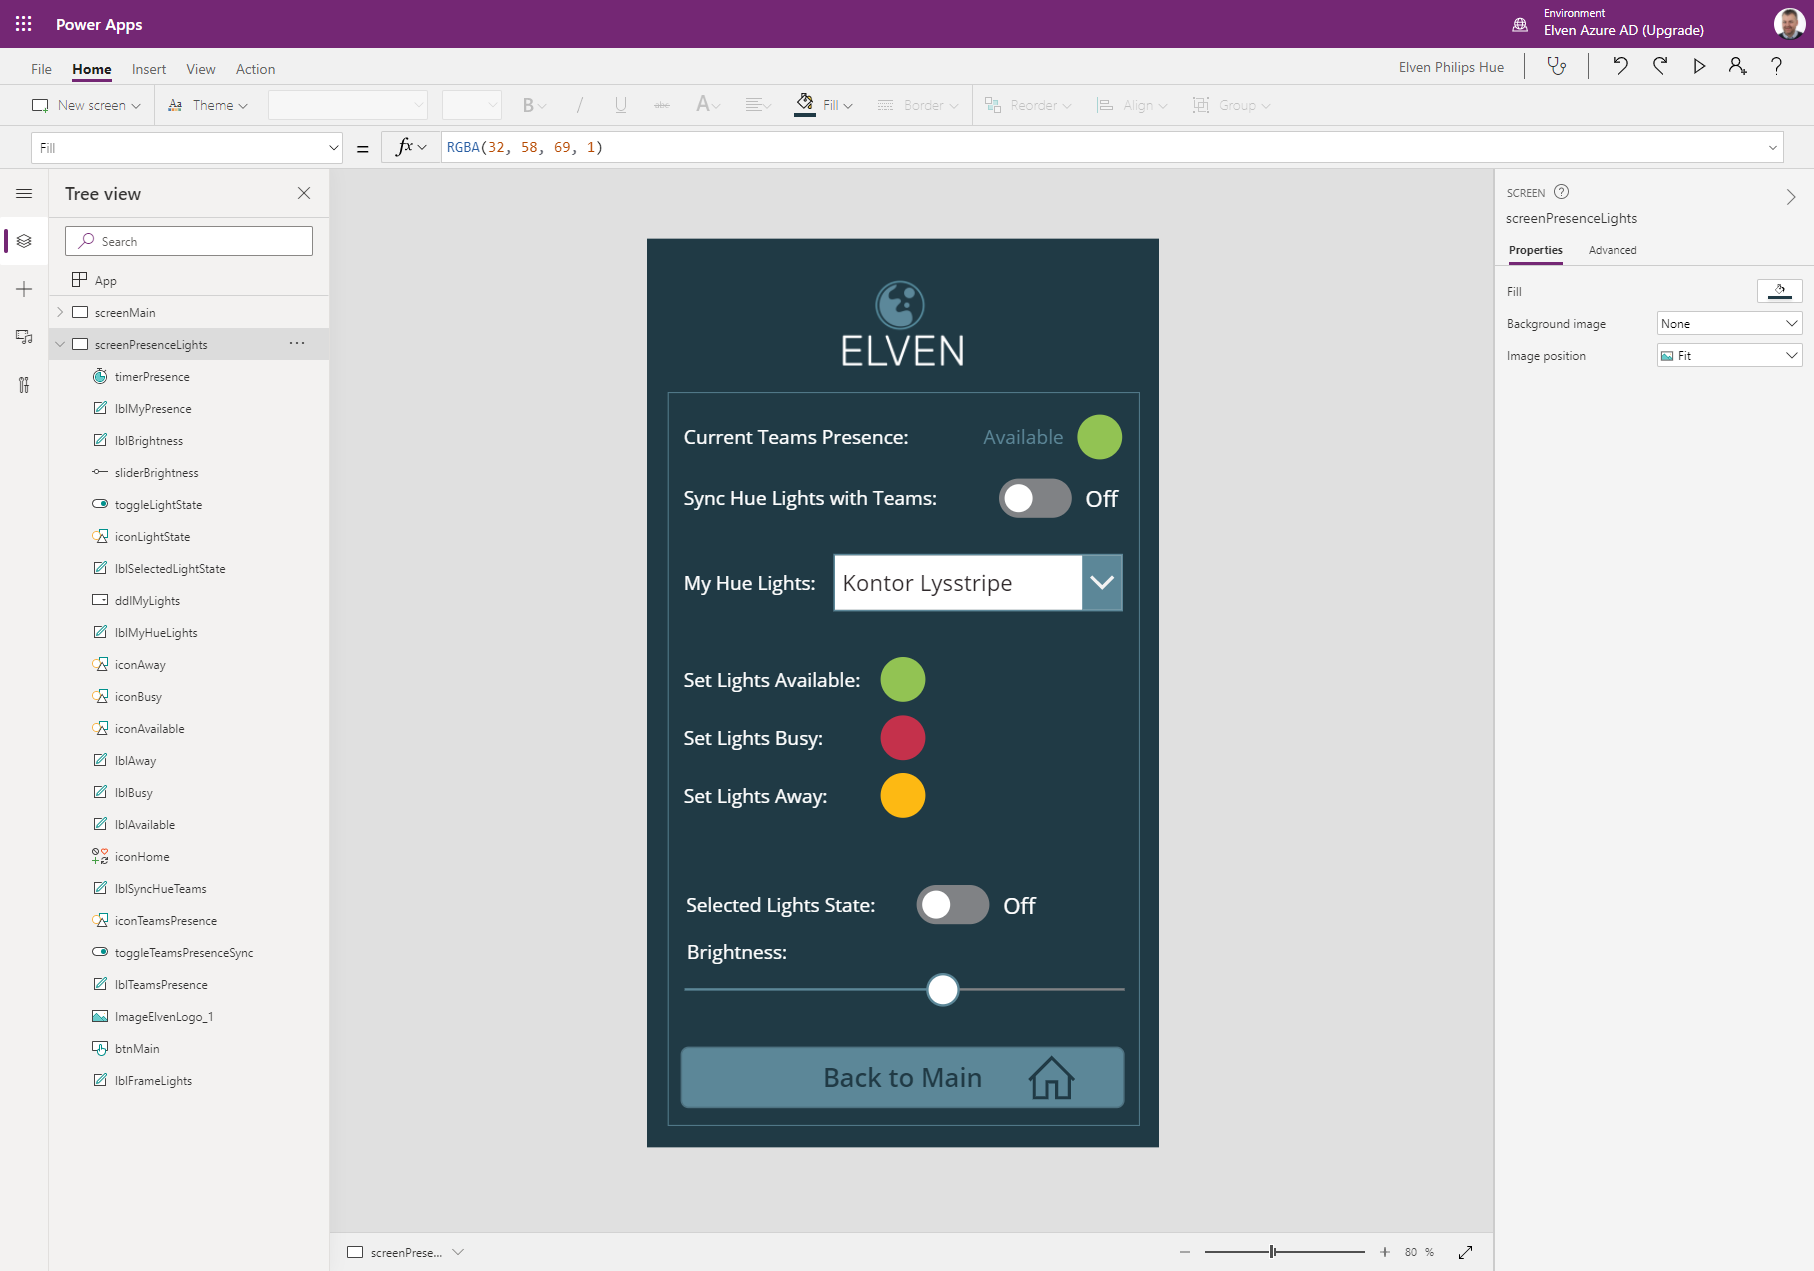
Task: Open the File menu
Action: pyautogui.click(x=41, y=68)
